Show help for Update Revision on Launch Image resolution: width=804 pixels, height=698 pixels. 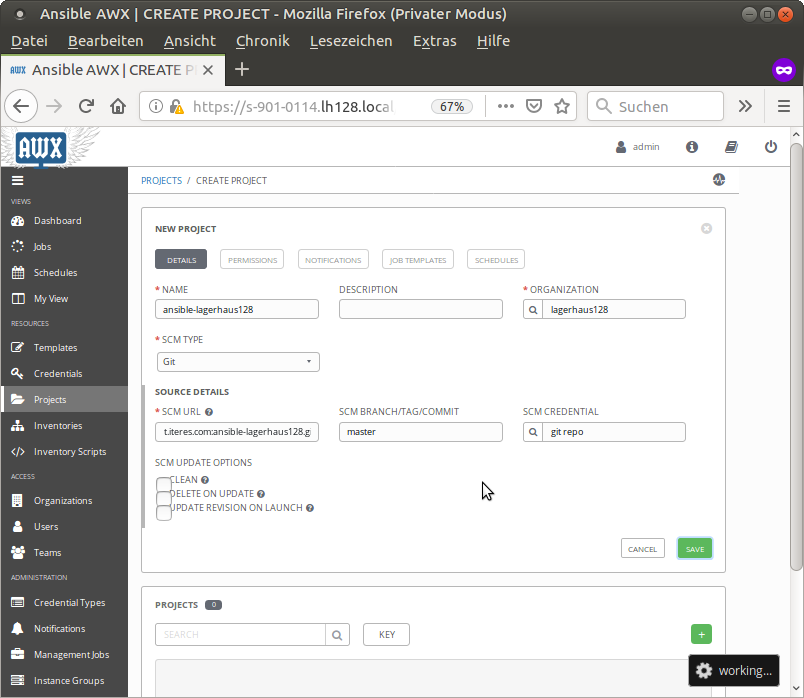310,508
